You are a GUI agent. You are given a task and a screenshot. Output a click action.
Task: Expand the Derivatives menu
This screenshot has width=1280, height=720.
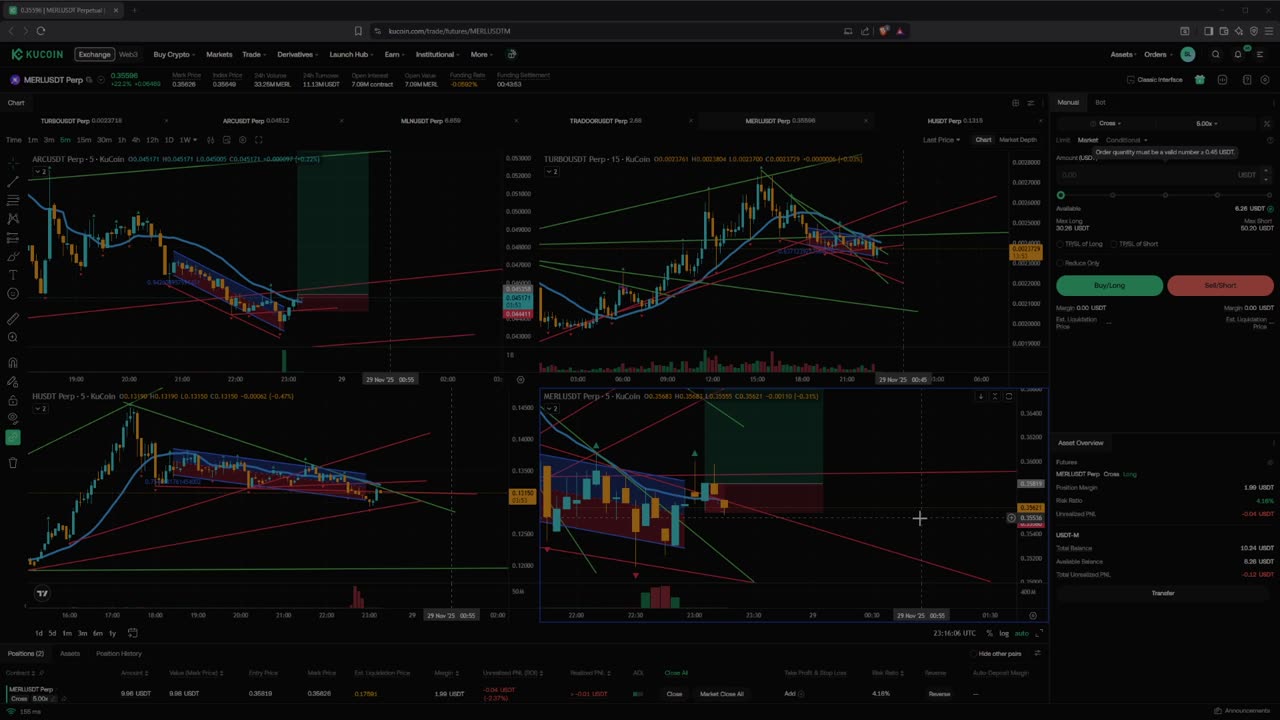coord(298,54)
